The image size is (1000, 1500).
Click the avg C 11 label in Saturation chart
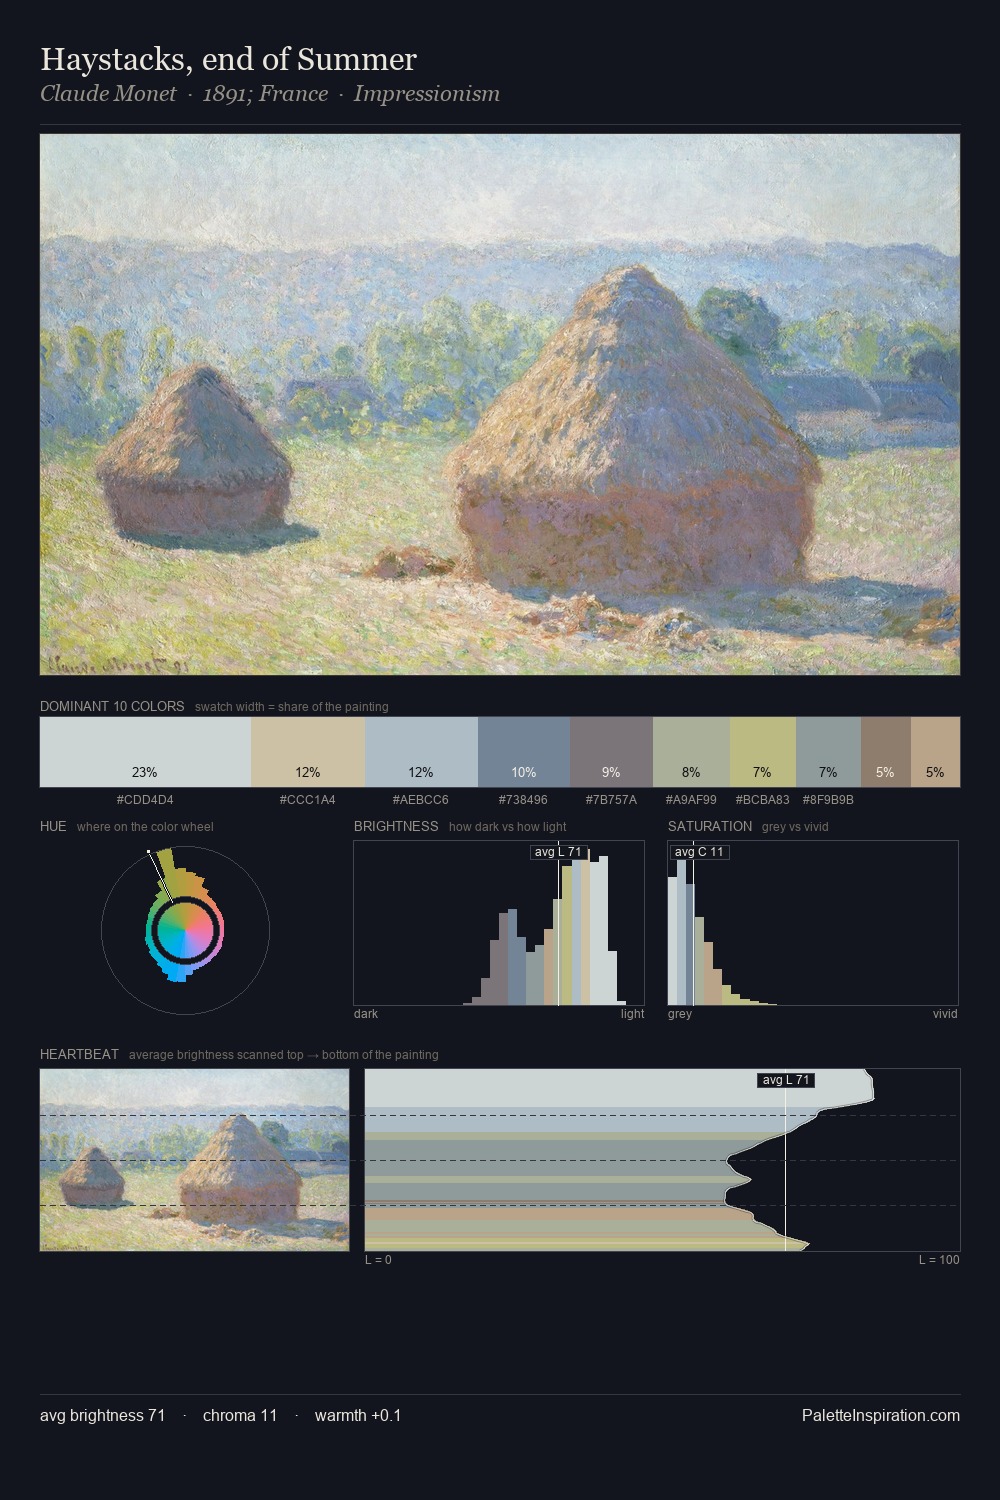coord(699,852)
